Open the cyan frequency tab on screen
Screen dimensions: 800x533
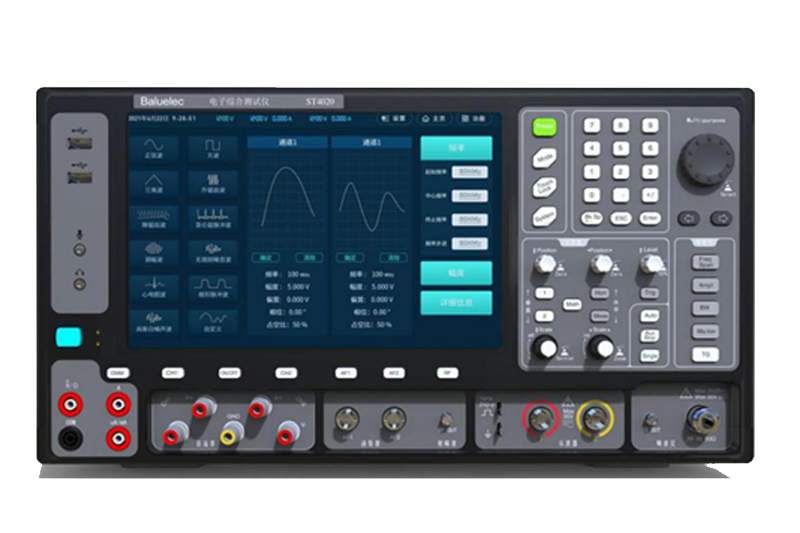456,148
